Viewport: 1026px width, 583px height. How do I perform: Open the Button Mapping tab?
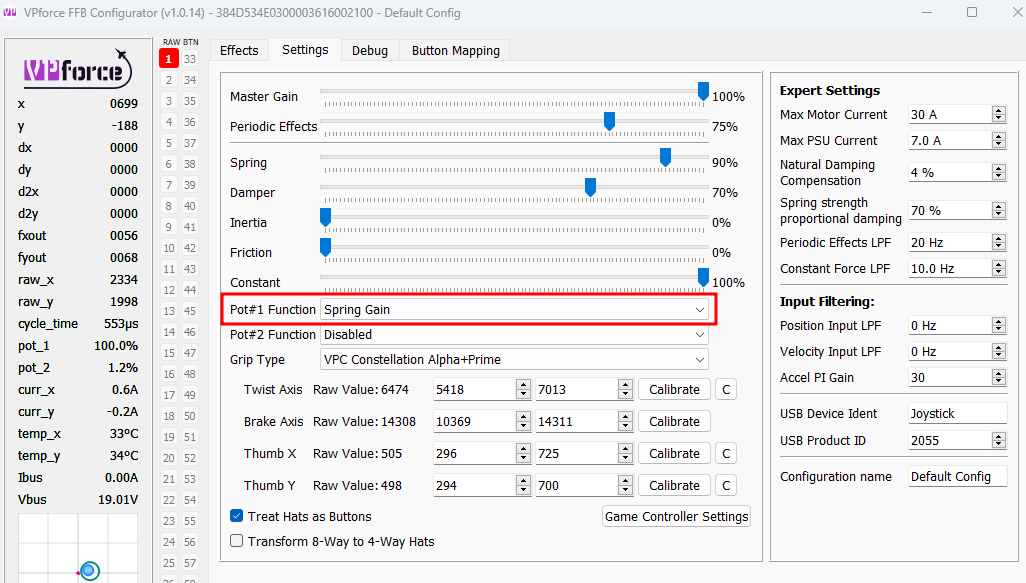point(455,50)
